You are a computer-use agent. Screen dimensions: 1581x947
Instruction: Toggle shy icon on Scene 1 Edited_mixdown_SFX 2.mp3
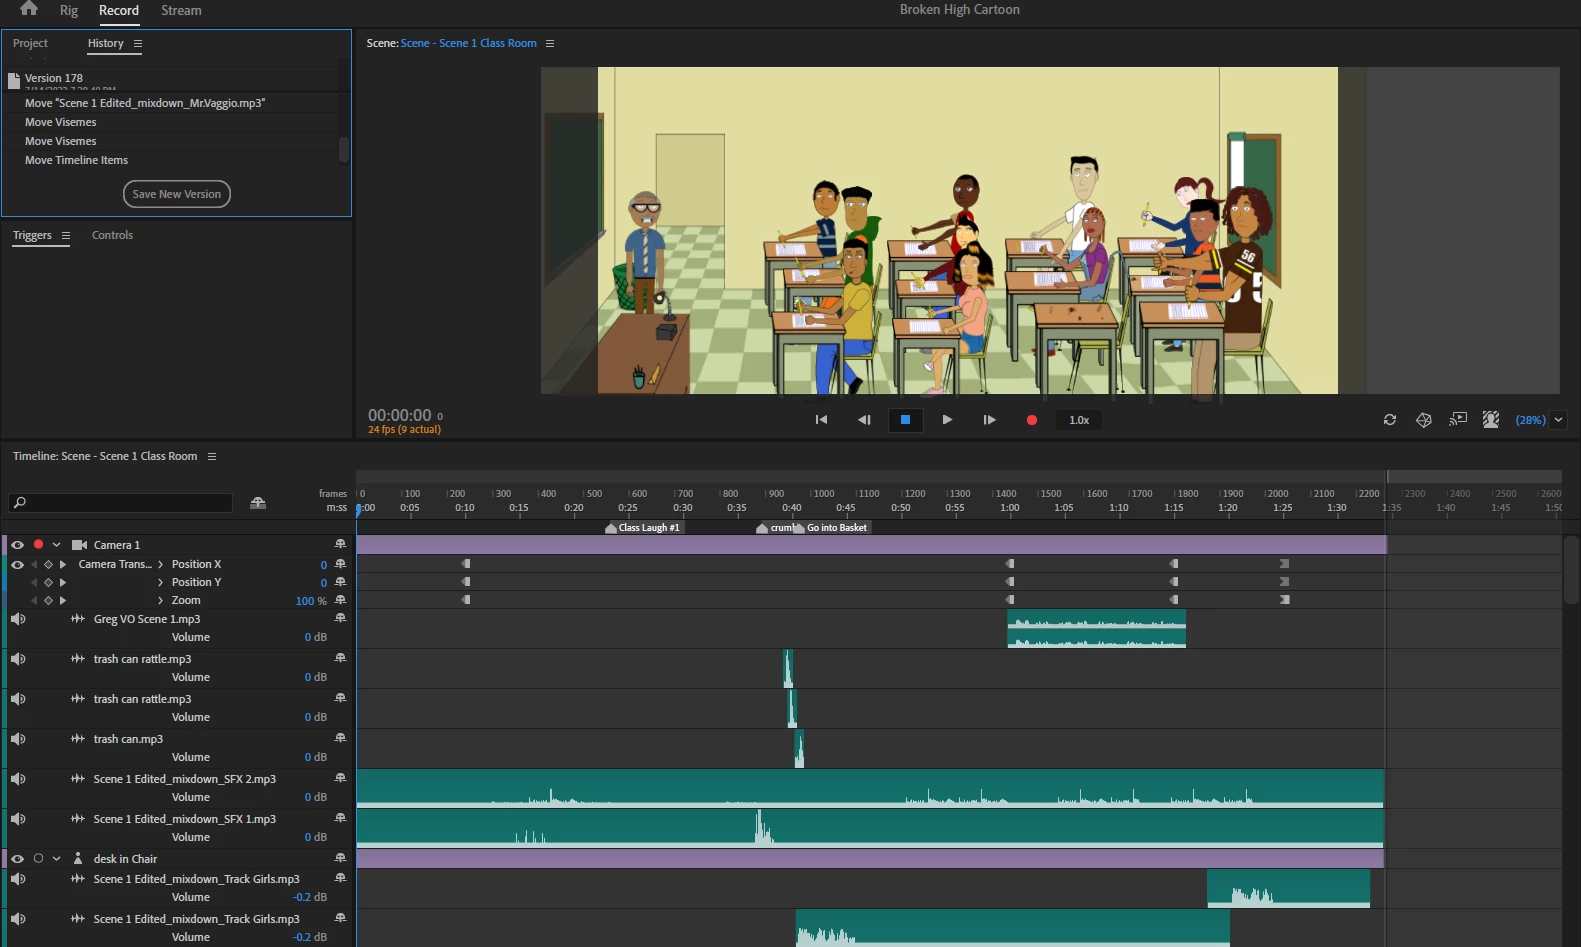coord(340,778)
